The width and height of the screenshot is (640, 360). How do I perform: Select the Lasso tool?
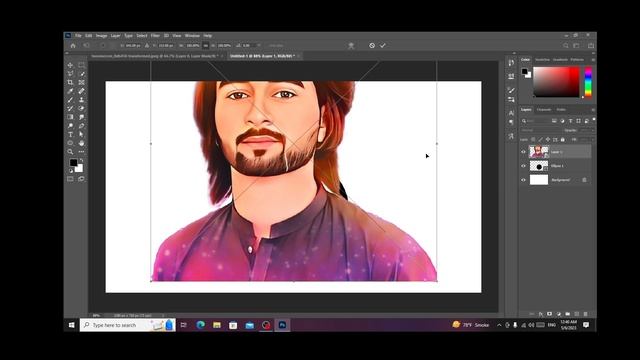[70, 74]
